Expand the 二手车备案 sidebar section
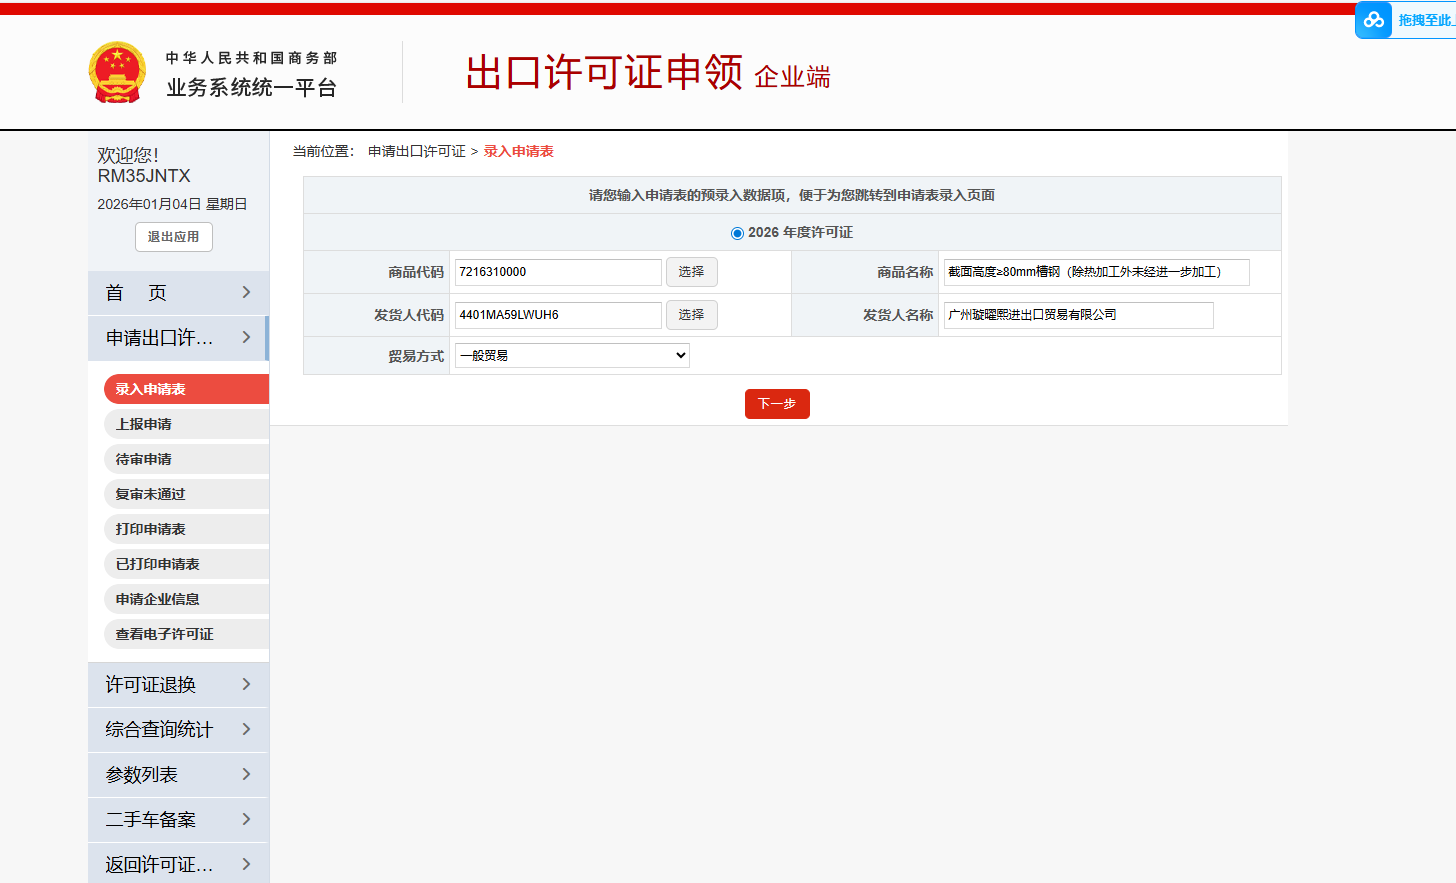 178,820
